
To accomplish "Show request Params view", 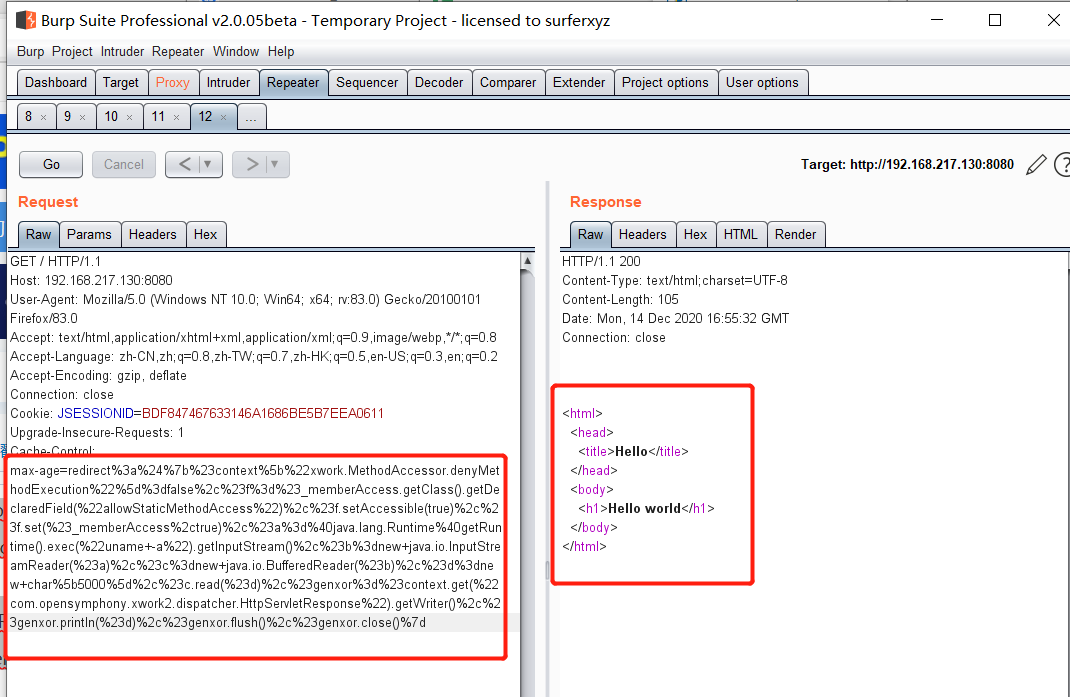I will 89,234.
